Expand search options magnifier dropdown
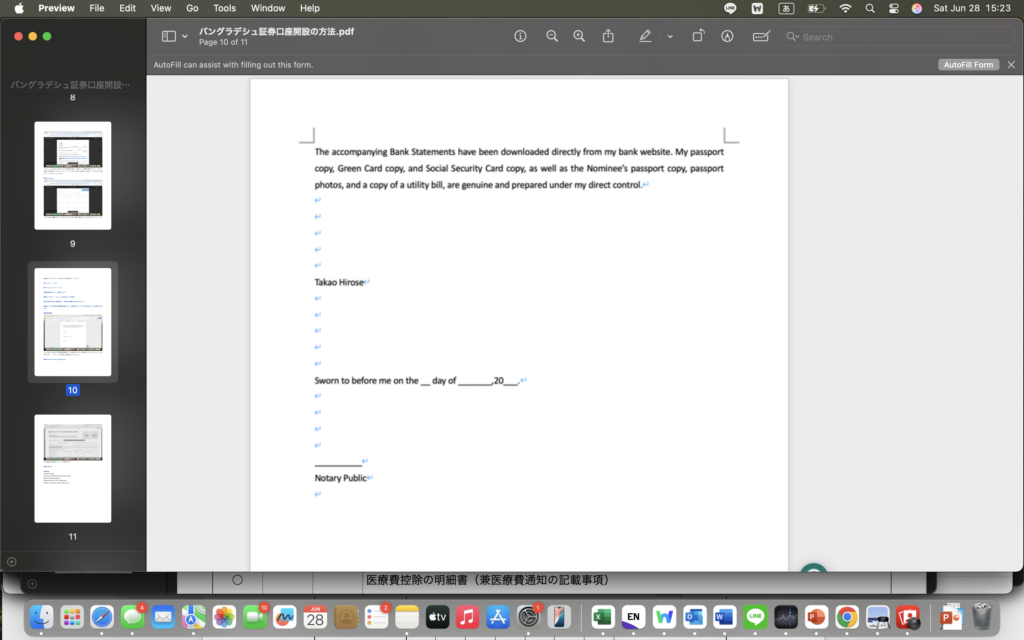Image resolution: width=1024 pixels, height=640 pixels. click(793, 37)
